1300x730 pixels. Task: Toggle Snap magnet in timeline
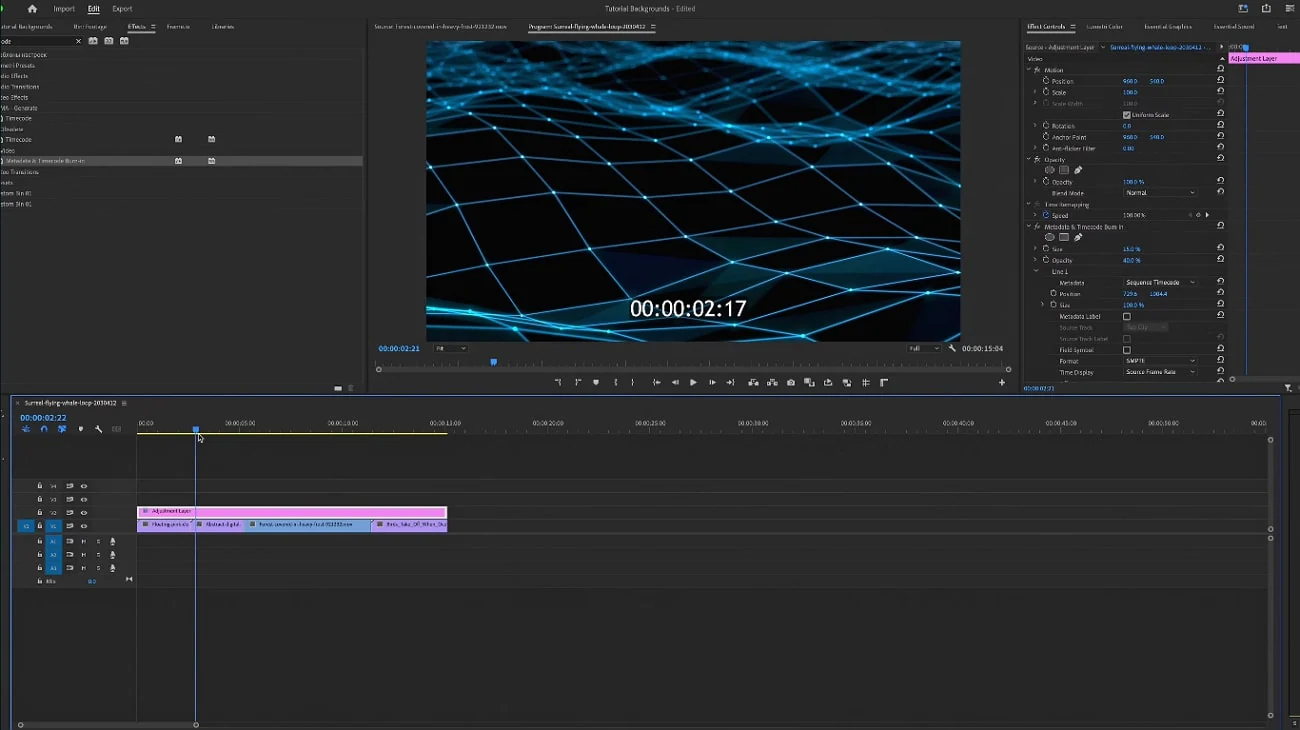pos(44,429)
